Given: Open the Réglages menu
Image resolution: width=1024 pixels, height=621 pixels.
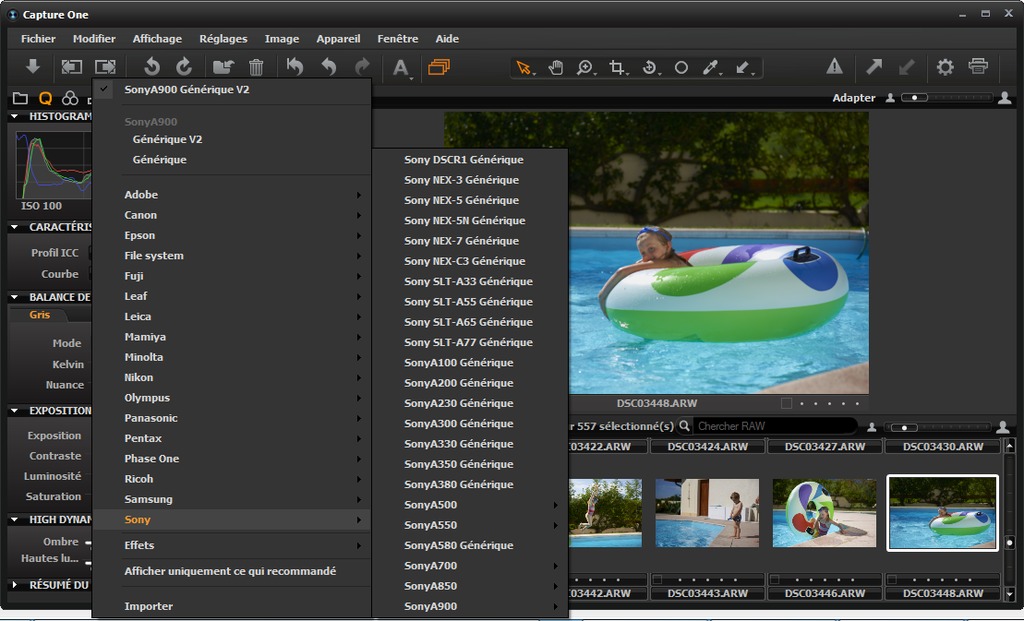Looking at the screenshot, I should pyautogui.click(x=223, y=39).
